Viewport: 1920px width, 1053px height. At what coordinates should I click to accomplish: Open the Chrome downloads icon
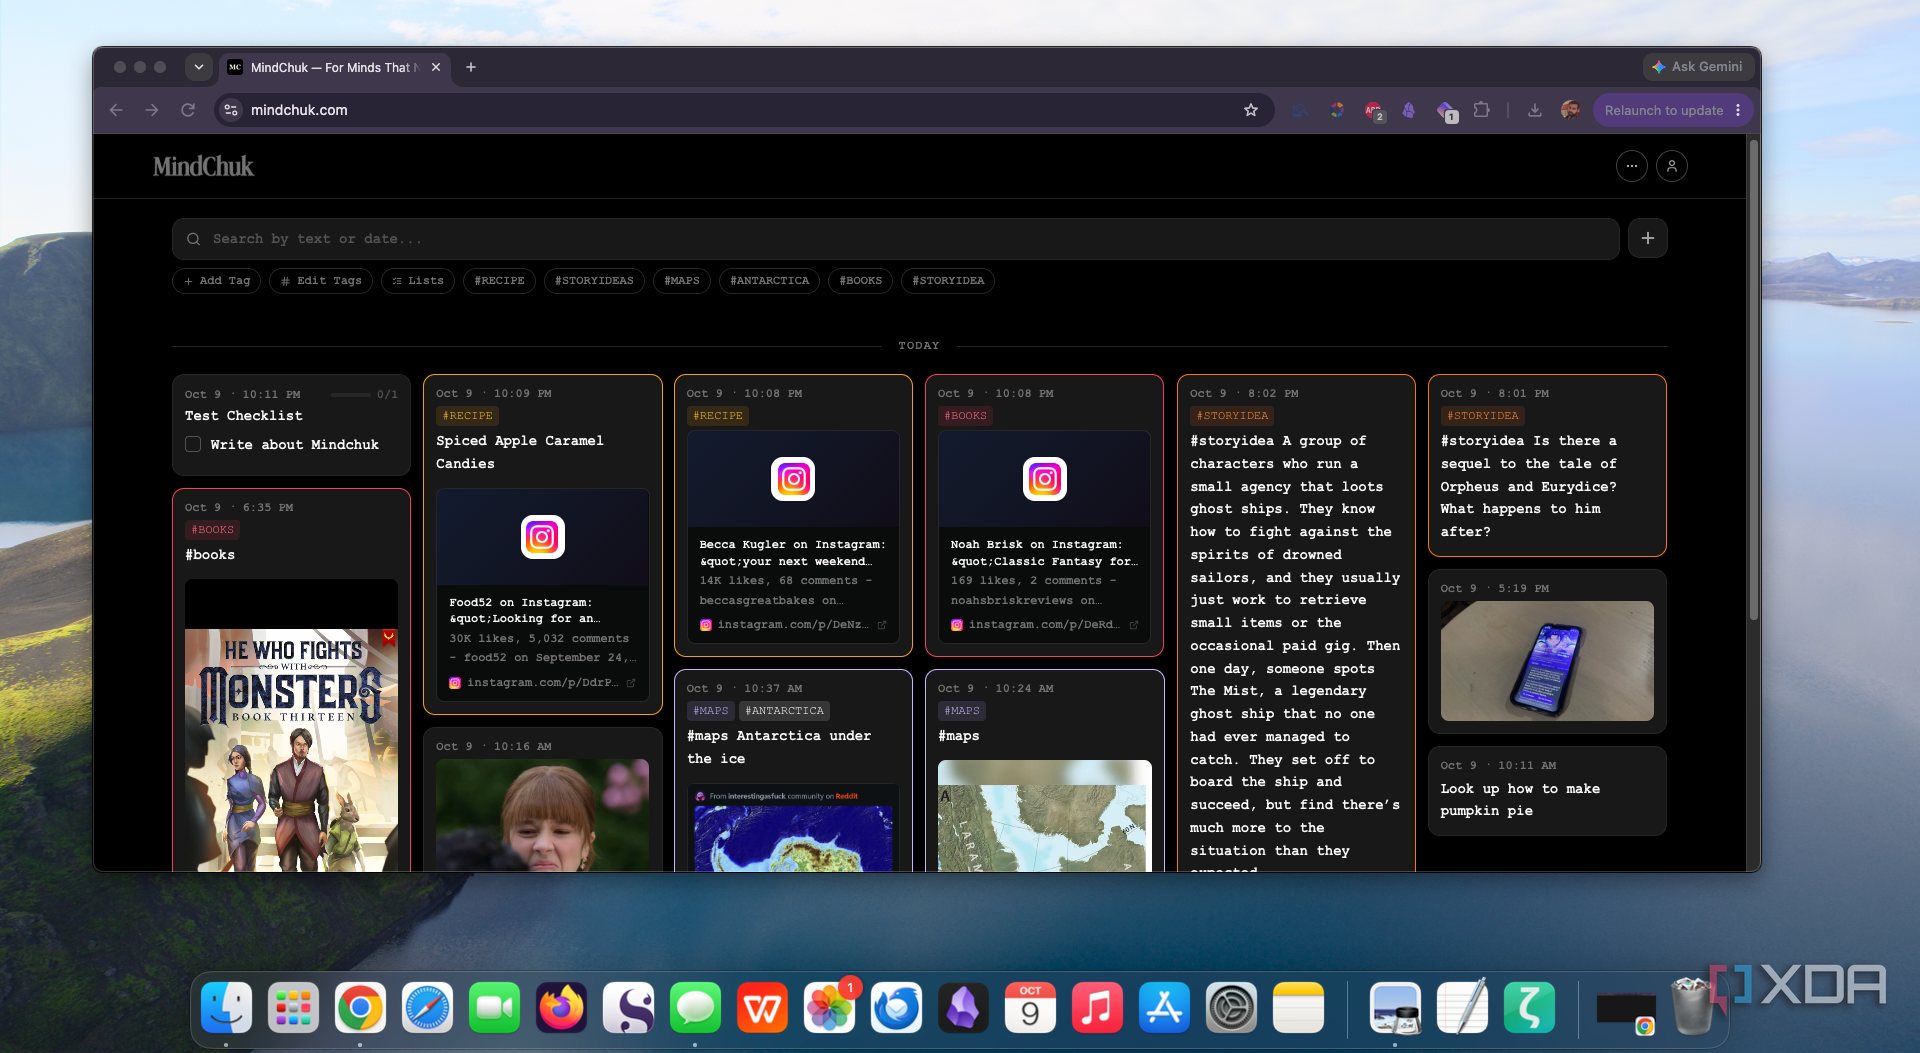[x=1534, y=110]
